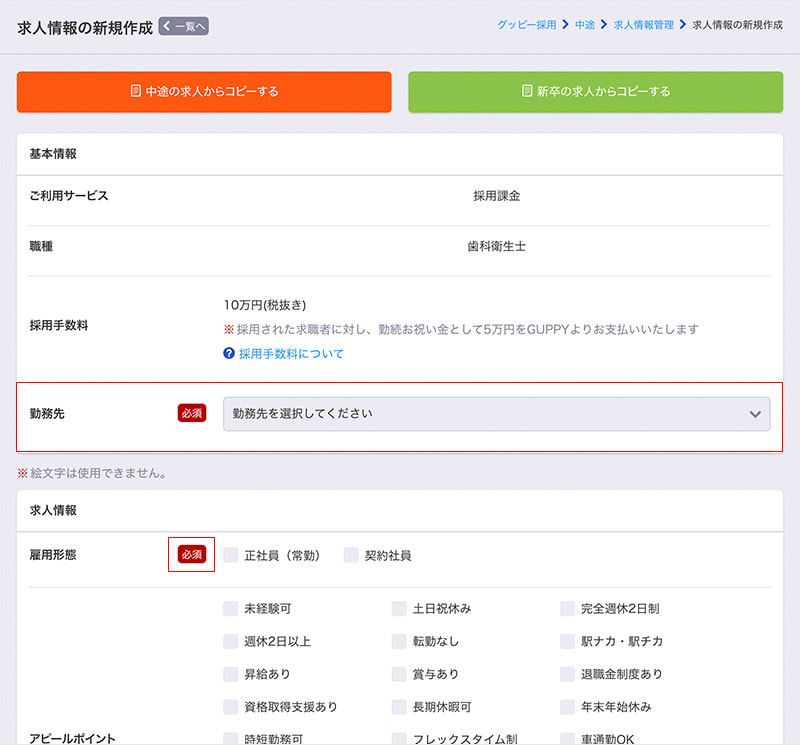Check 契約社員 employment type
This screenshot has height=745, width=800.
pyautogui.click(x=351, y=555)
